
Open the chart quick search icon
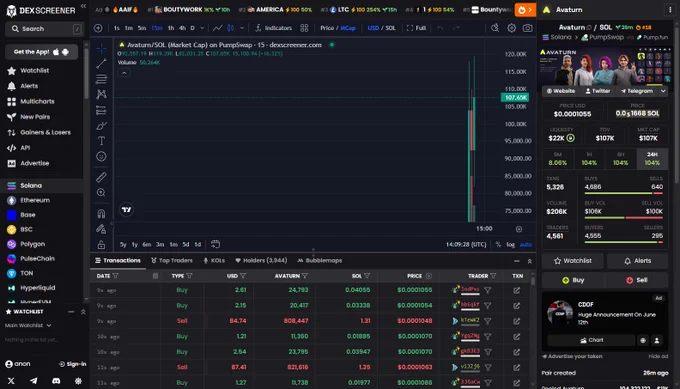tap(495, 28)
